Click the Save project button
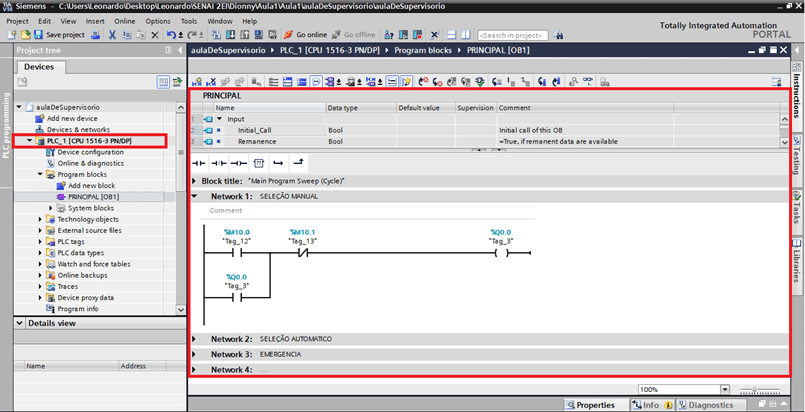 (59, 35)
